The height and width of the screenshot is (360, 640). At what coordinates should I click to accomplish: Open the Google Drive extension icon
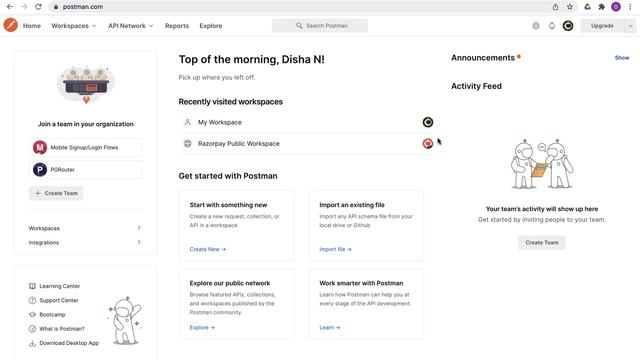[587, 7]
